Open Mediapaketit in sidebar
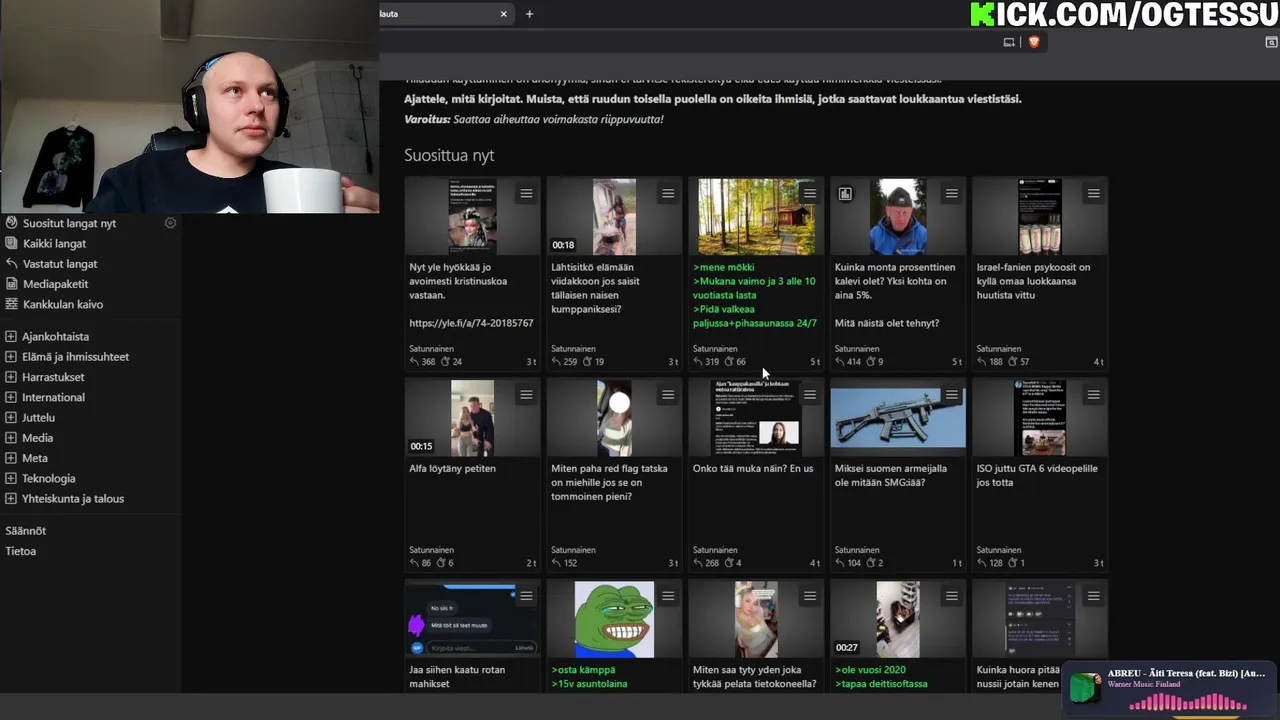Viewport: 1280px width, 720px height. [x=55, y=284]
